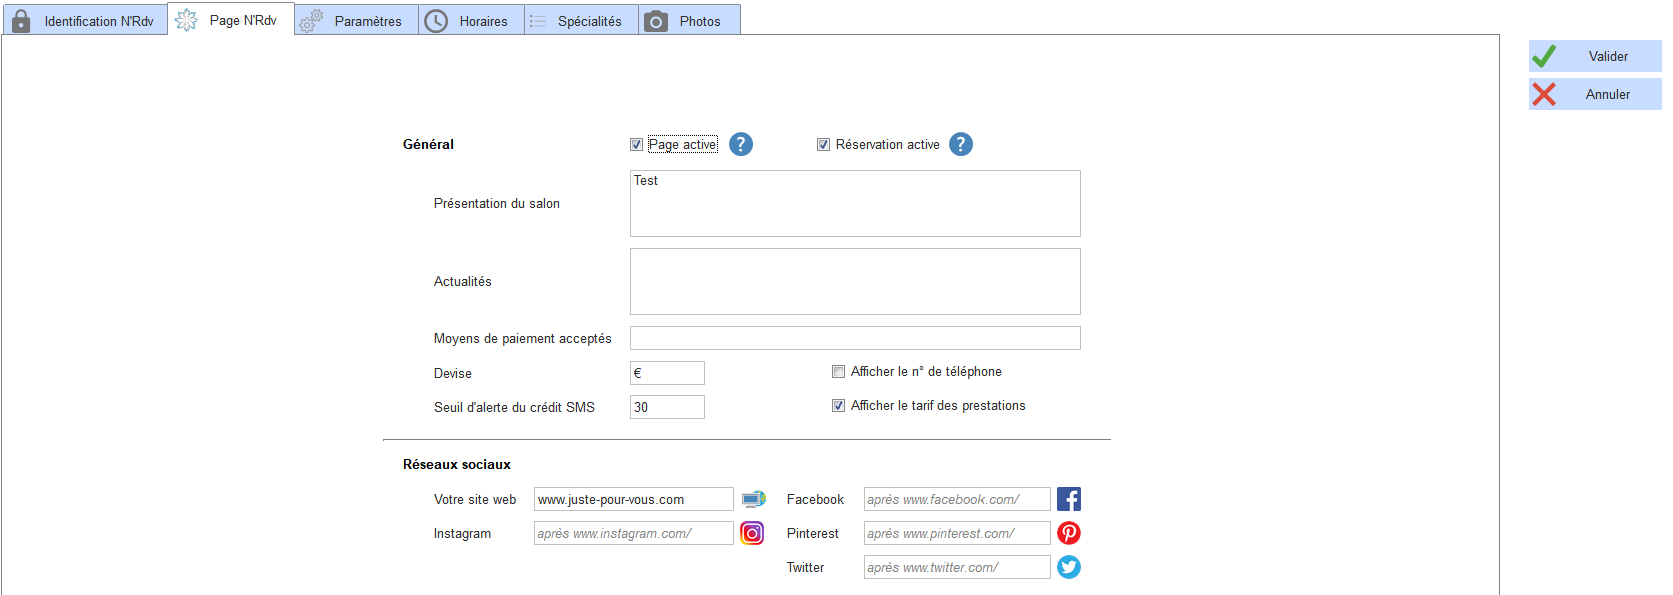Go to the Horaires tab
This screenshot has height=595, width=1673.
[471, 21]
